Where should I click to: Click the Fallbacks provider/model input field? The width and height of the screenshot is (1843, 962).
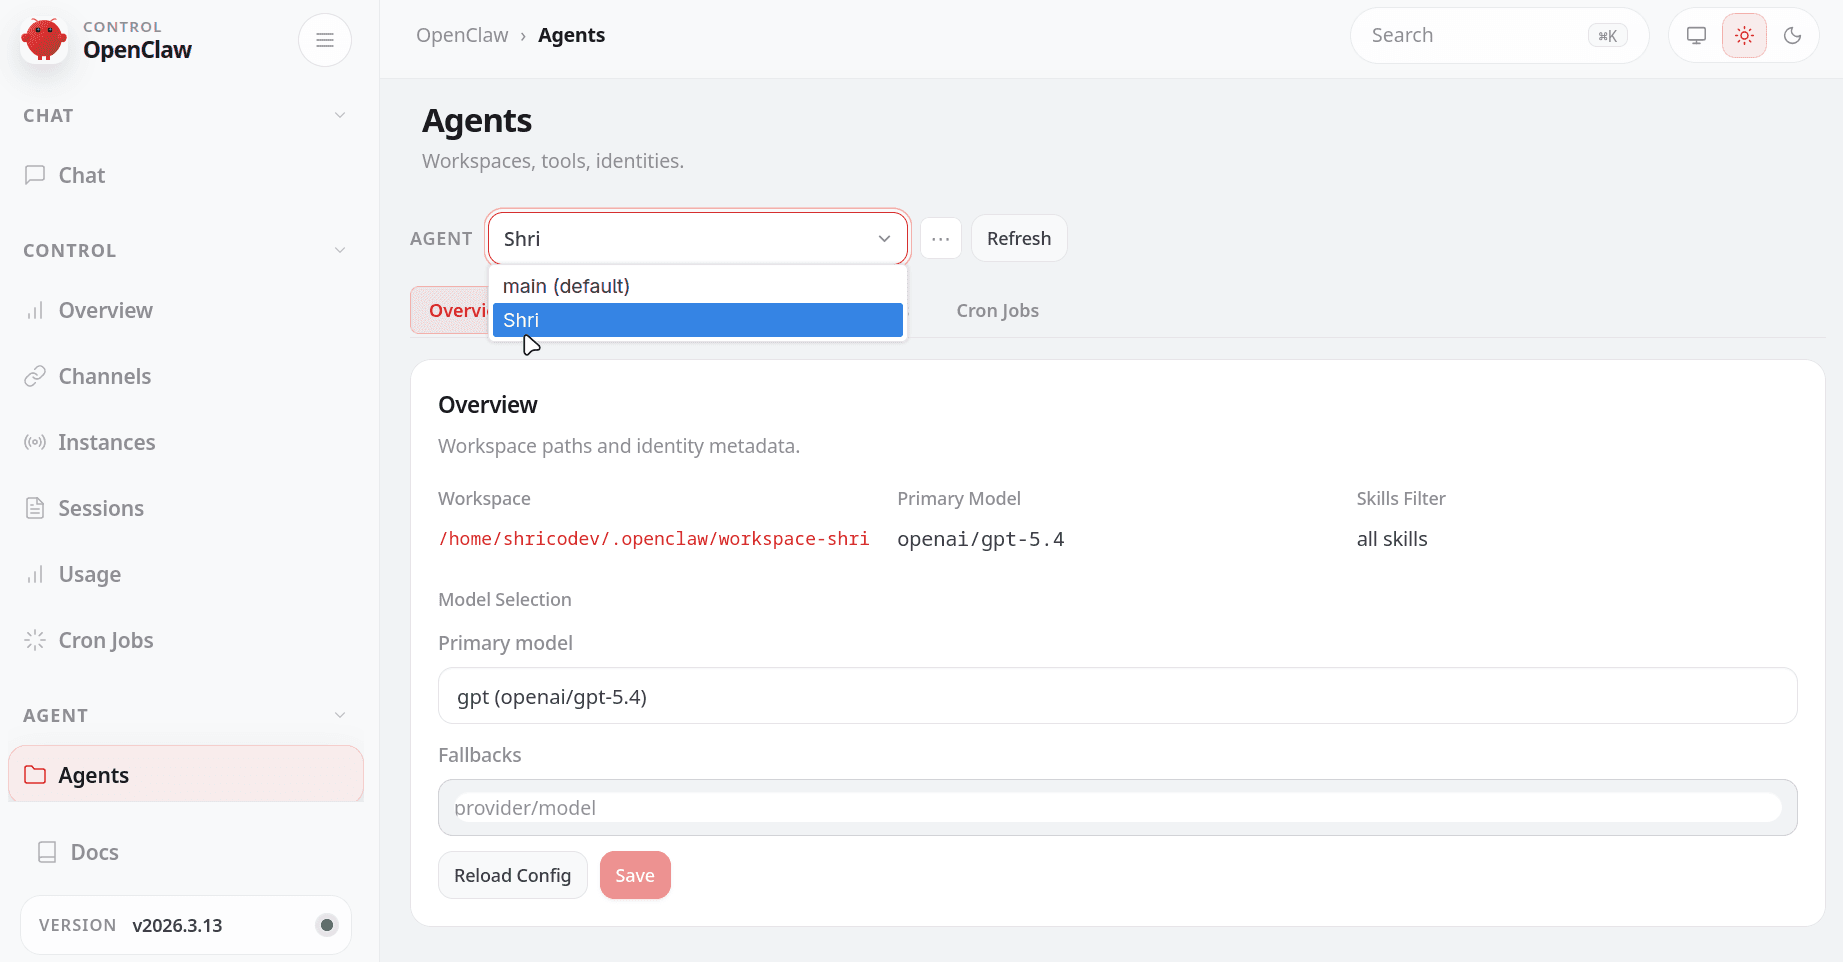(1118, 807)
